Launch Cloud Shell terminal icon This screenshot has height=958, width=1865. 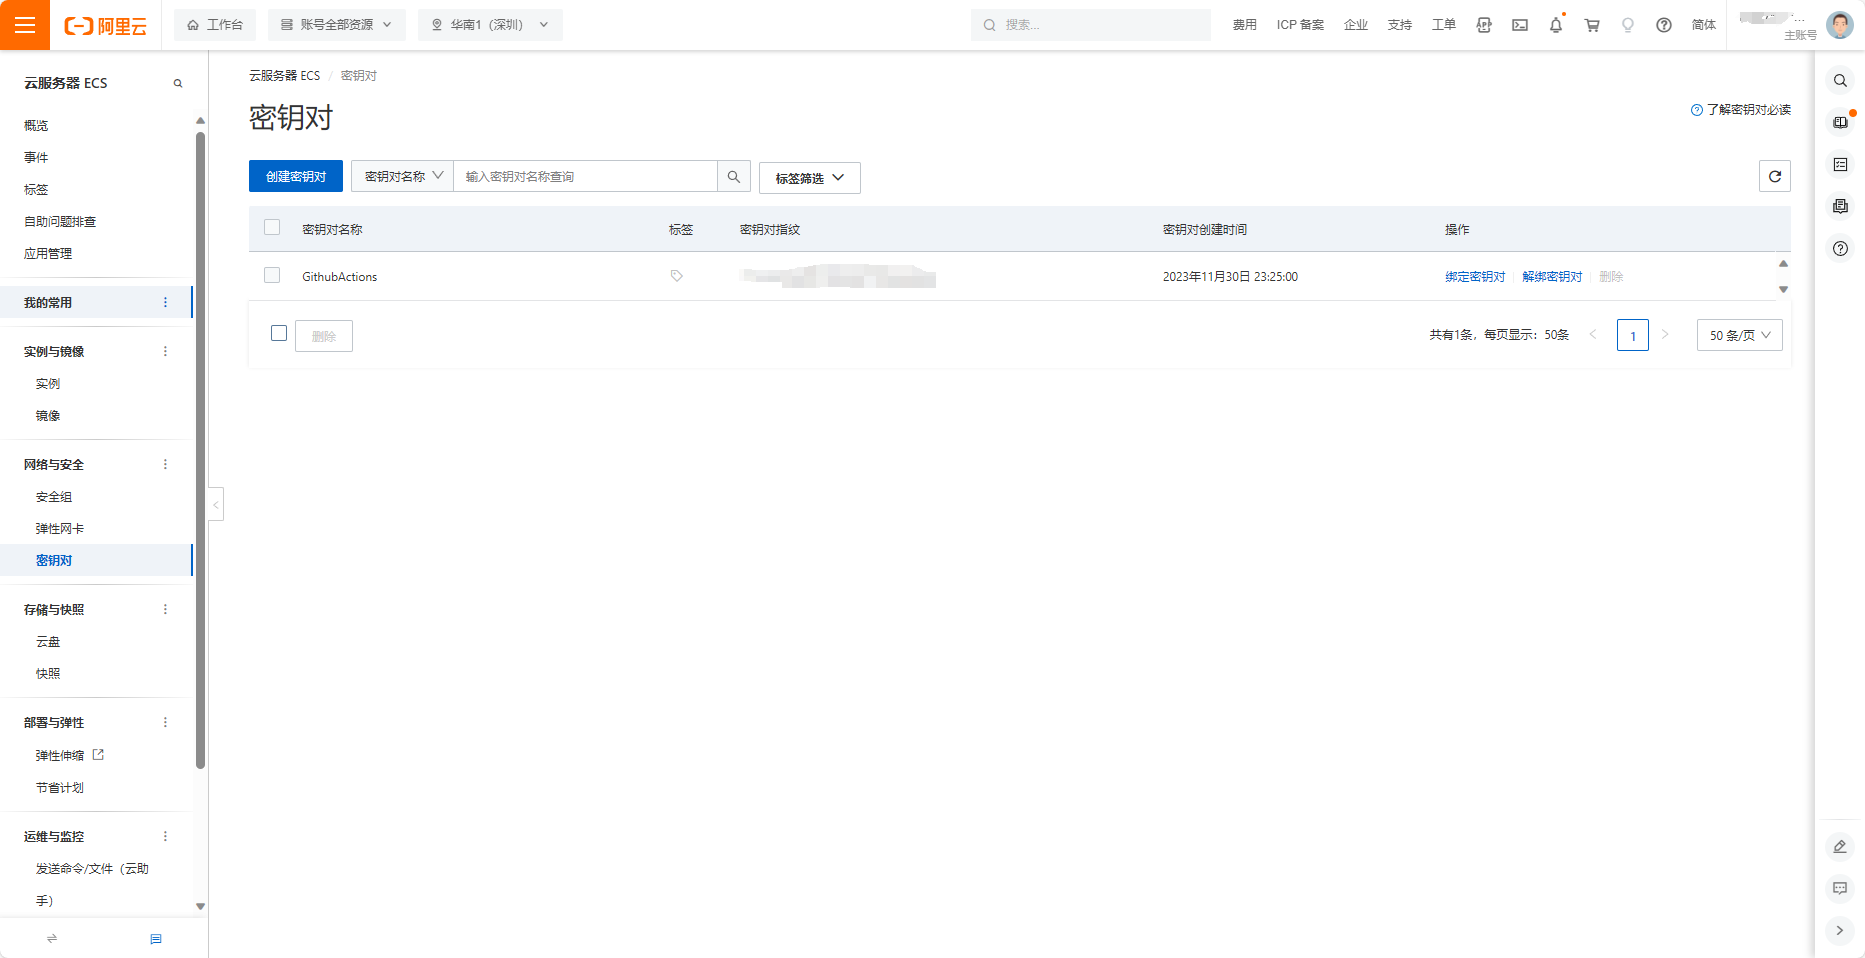(1519, 25)
